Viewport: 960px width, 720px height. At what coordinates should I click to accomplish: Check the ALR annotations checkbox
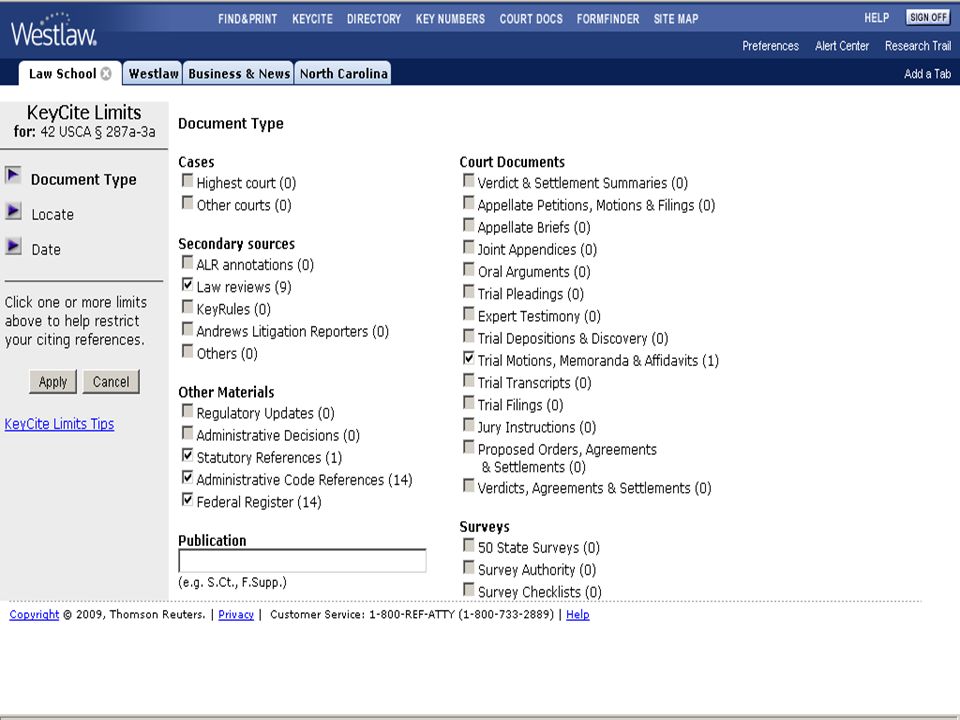[x=187, y=262]
